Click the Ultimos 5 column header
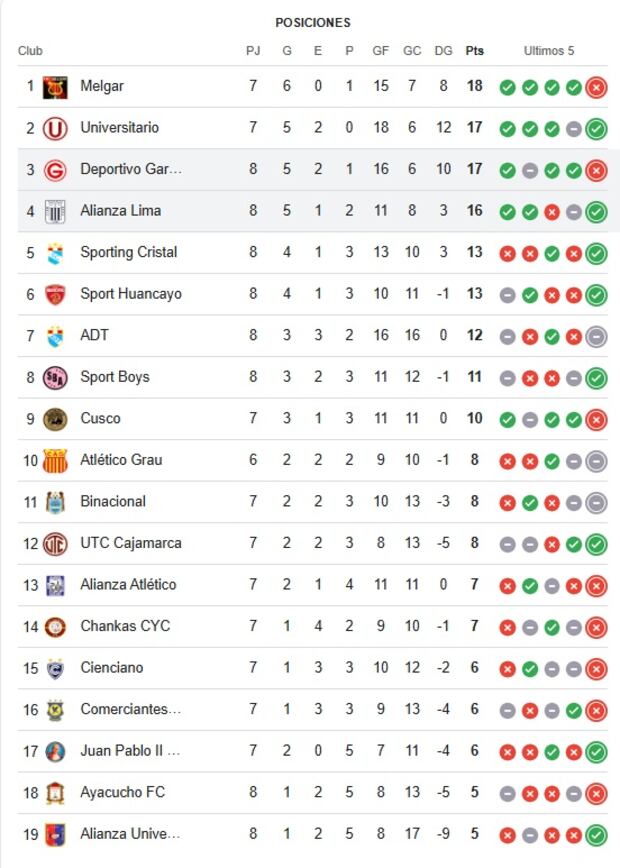The height and width of the screenshot is (868, 620). coord(549,51)
